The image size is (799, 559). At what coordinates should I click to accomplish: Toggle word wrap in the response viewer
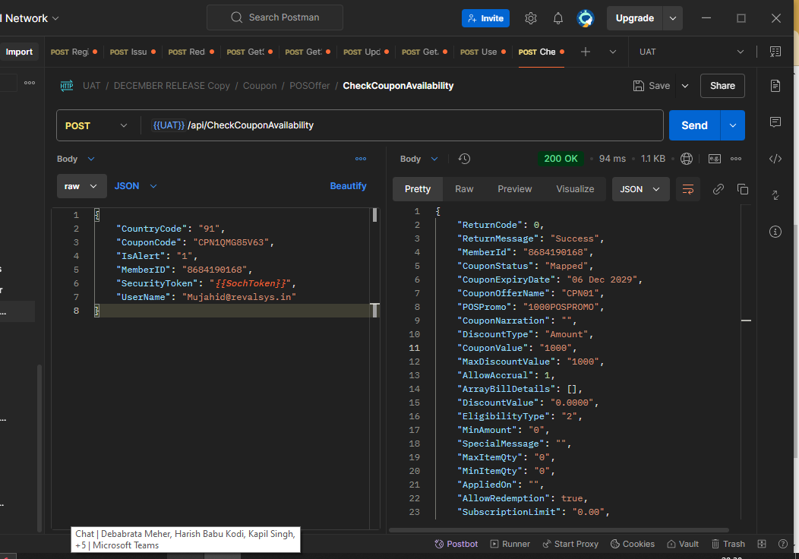point(688,189)
